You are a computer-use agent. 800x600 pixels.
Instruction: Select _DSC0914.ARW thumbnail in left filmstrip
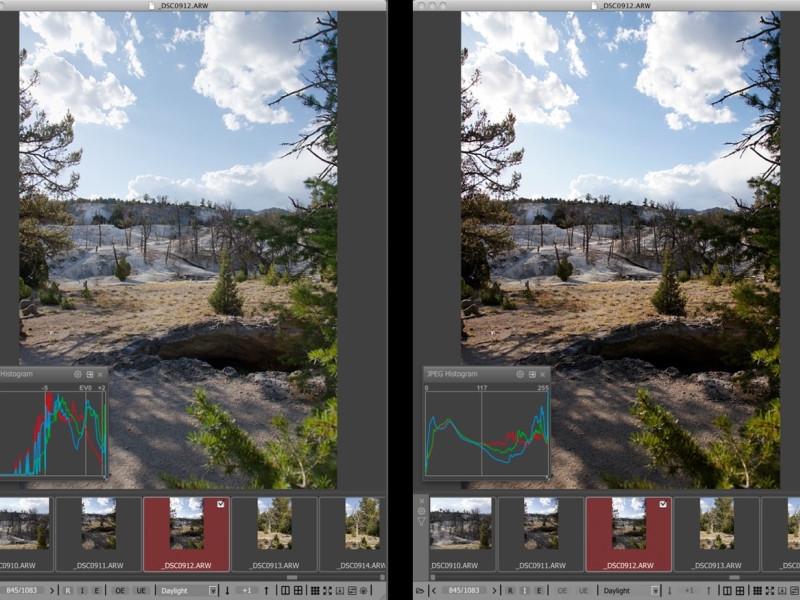click(353, 534)
